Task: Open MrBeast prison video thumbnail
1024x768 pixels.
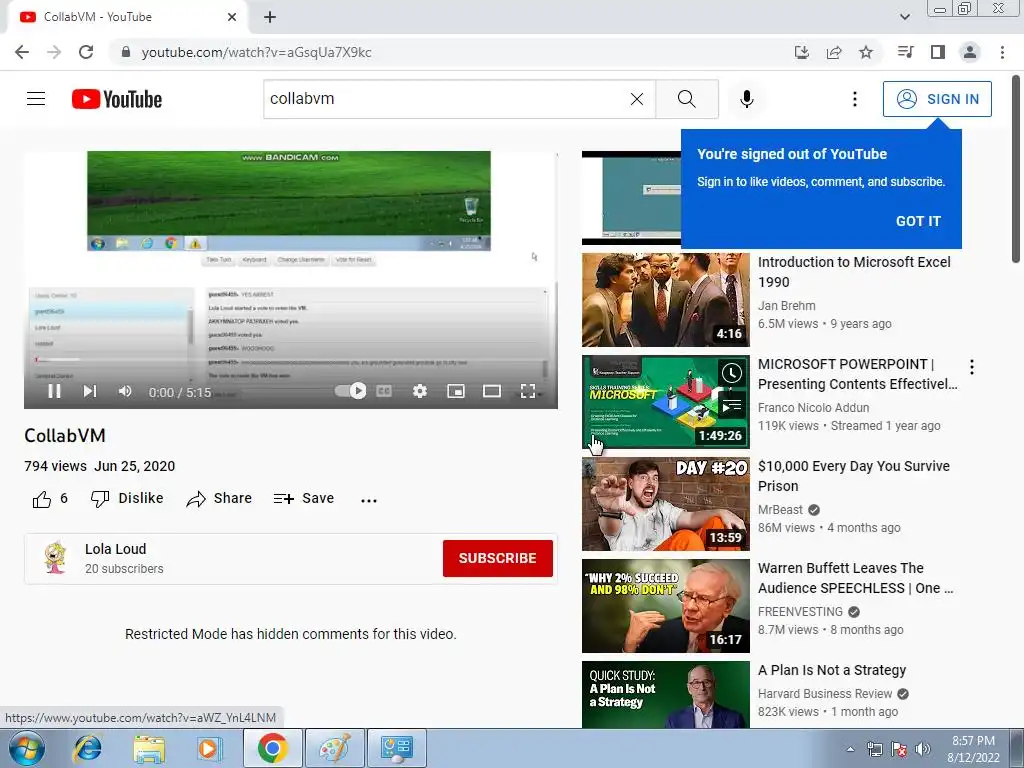Action: coord(665,504)
